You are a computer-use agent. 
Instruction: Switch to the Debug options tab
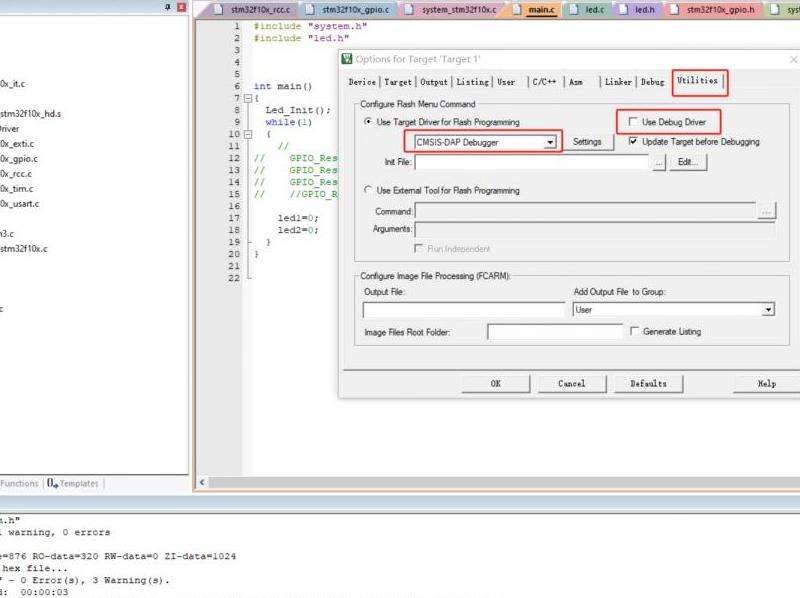point(653,82)
